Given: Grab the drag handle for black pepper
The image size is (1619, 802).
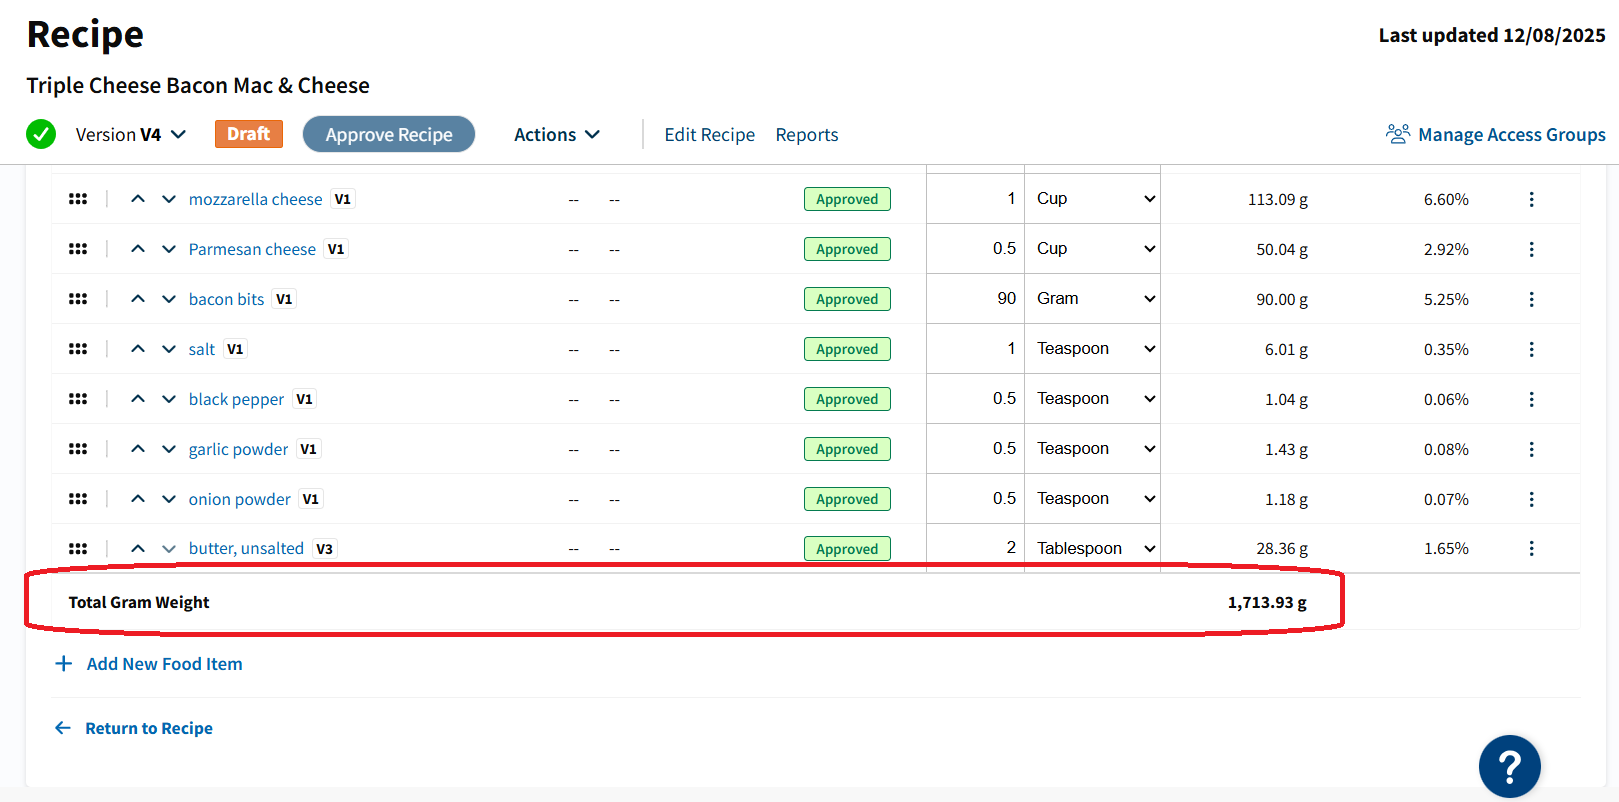Looking at the screenshot, I should (x=78, y=399).
